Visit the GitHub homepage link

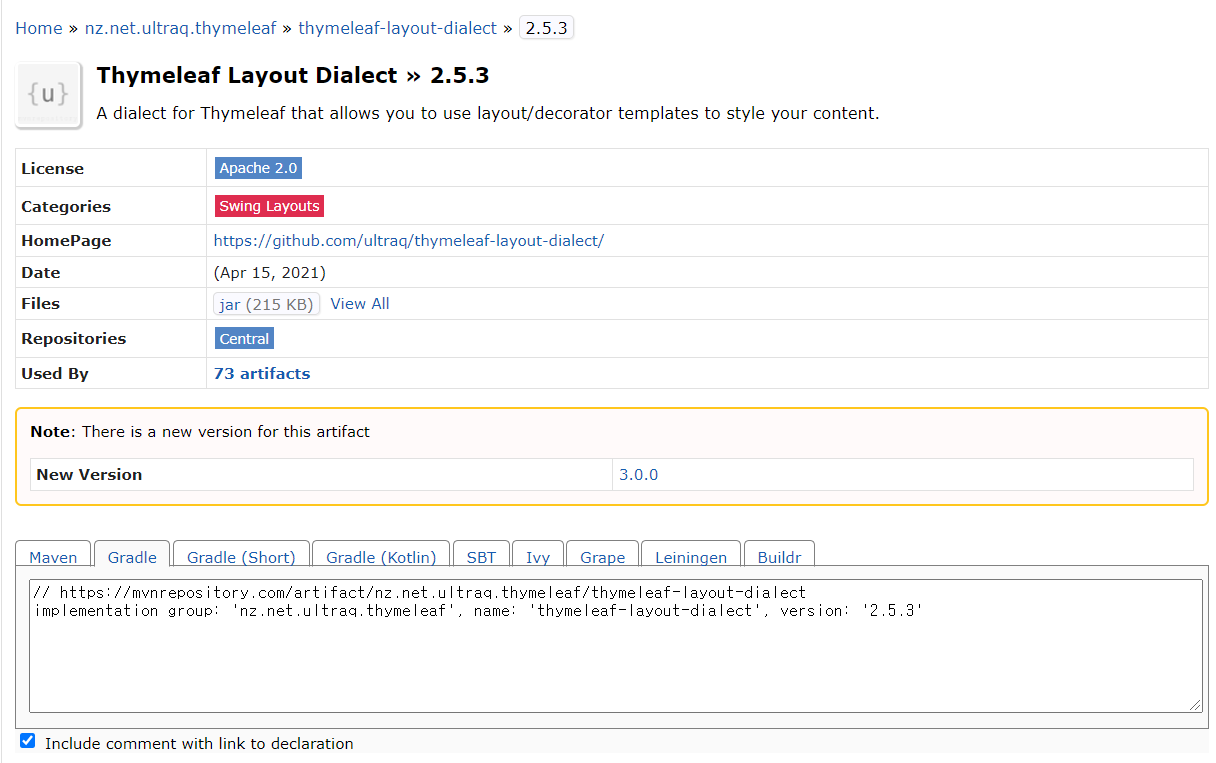pos(409,241)
